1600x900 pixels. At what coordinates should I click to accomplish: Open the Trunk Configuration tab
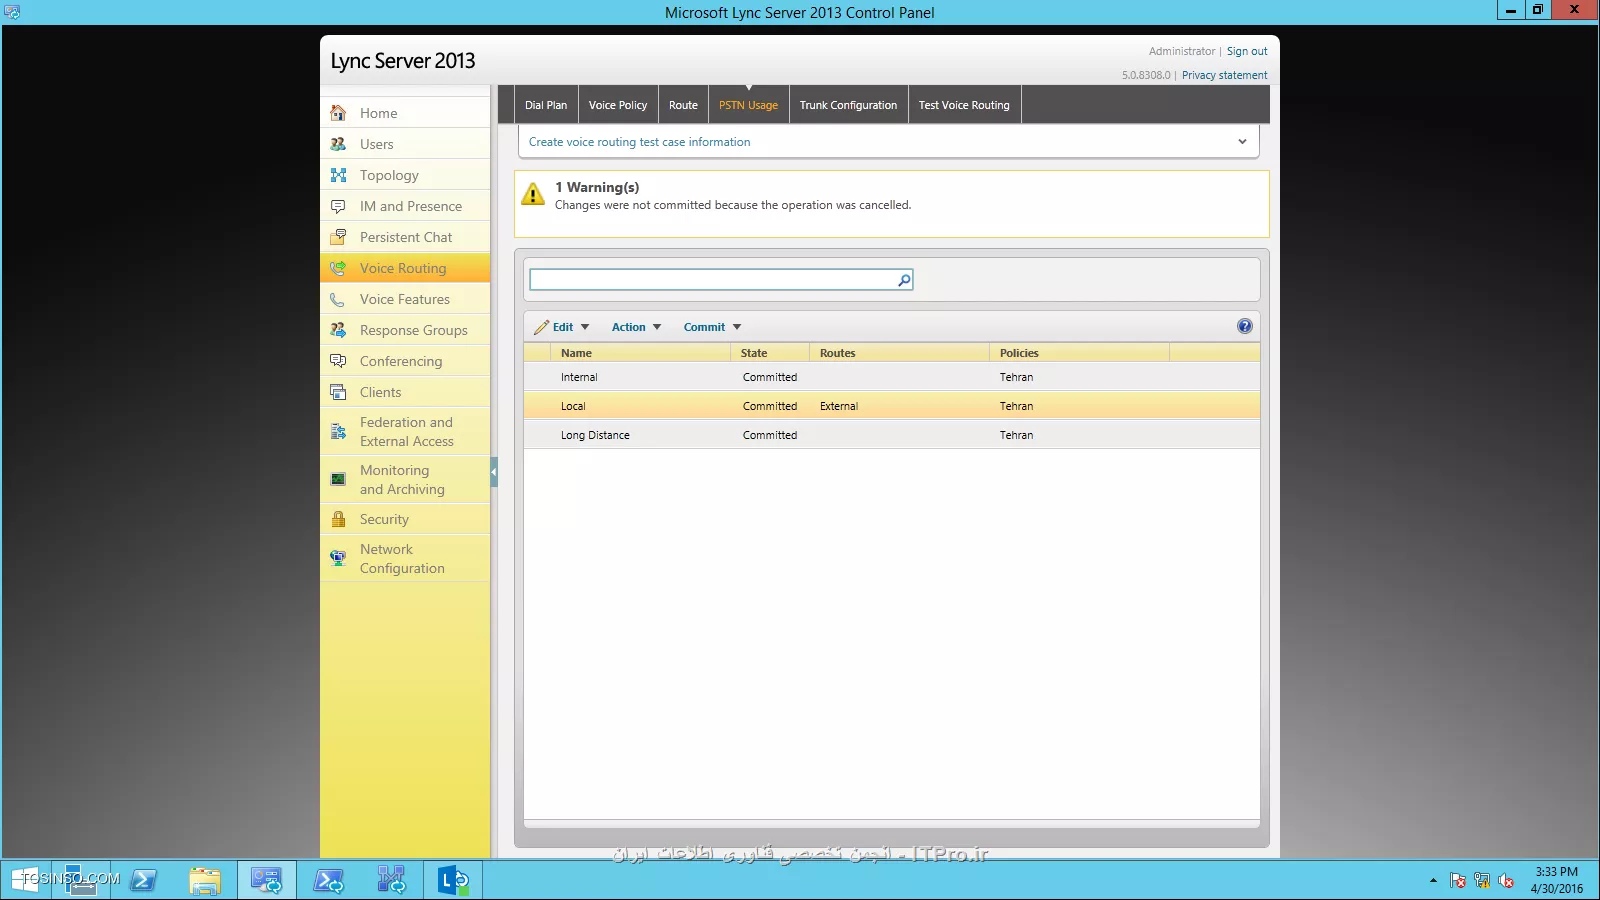pyautogui.click(x=848, y=105)
